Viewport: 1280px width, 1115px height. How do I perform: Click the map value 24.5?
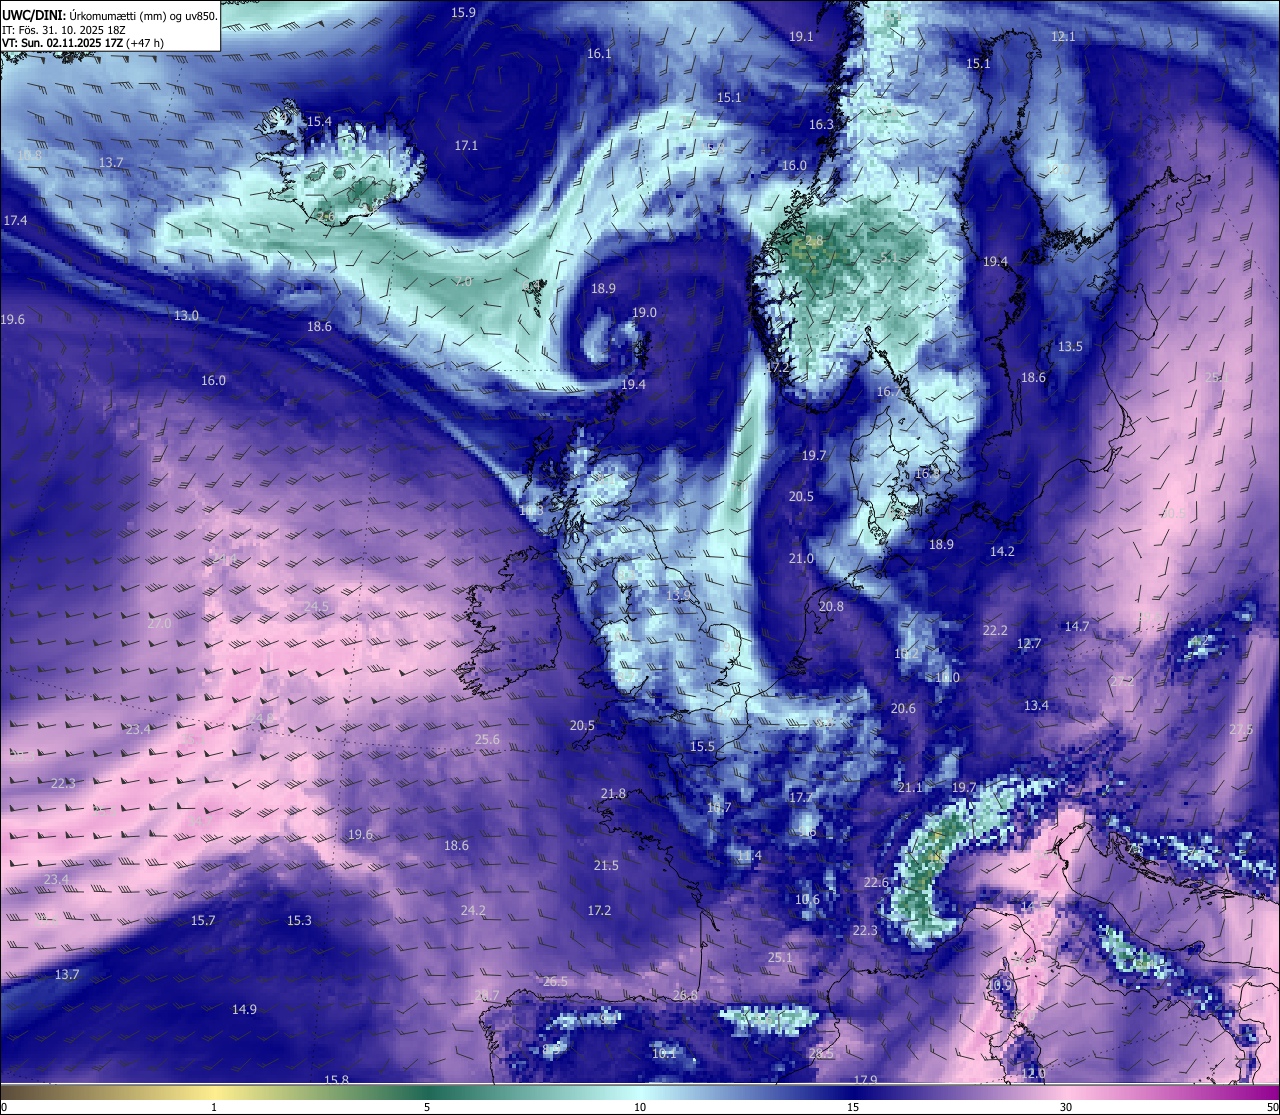coord(316,607)
